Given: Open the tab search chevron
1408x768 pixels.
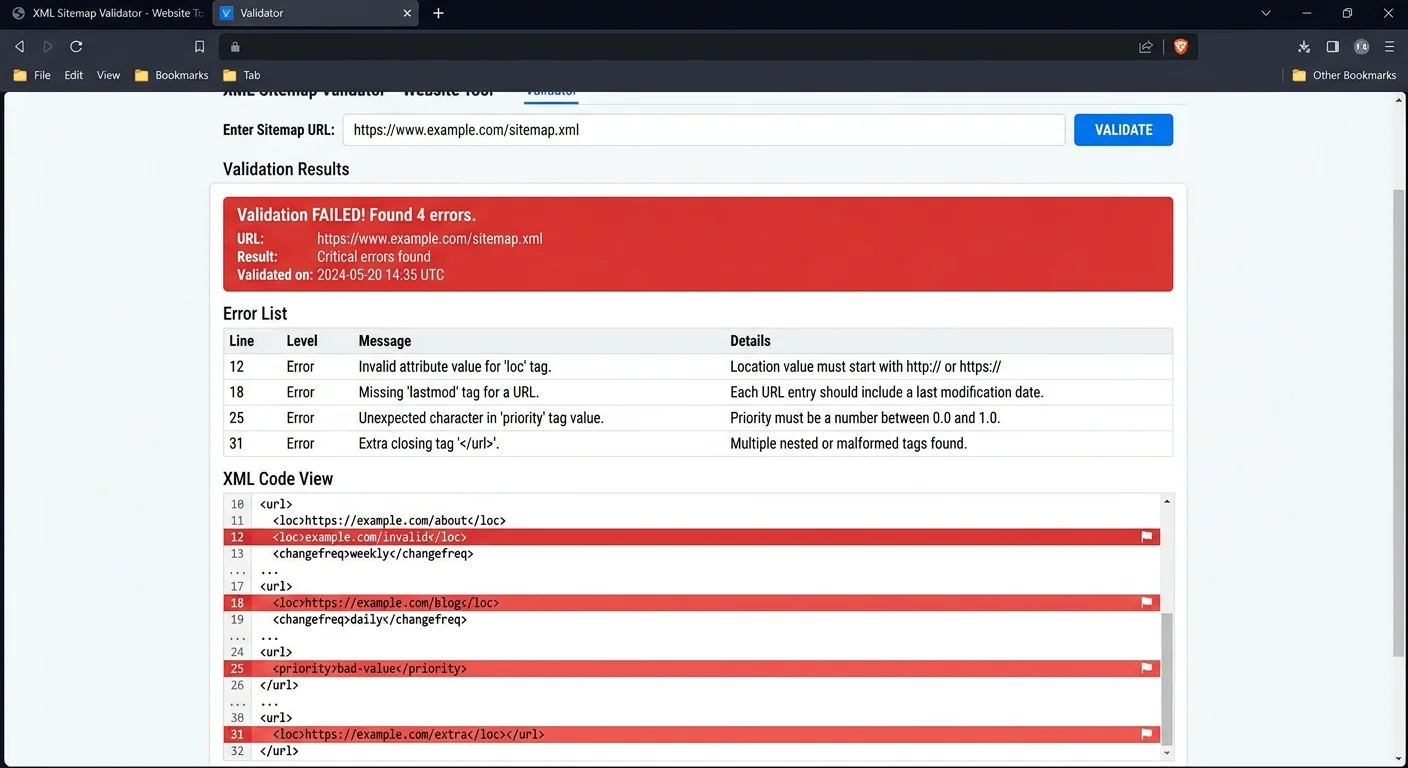Looking at the screenshot, I should point(1266,13).
